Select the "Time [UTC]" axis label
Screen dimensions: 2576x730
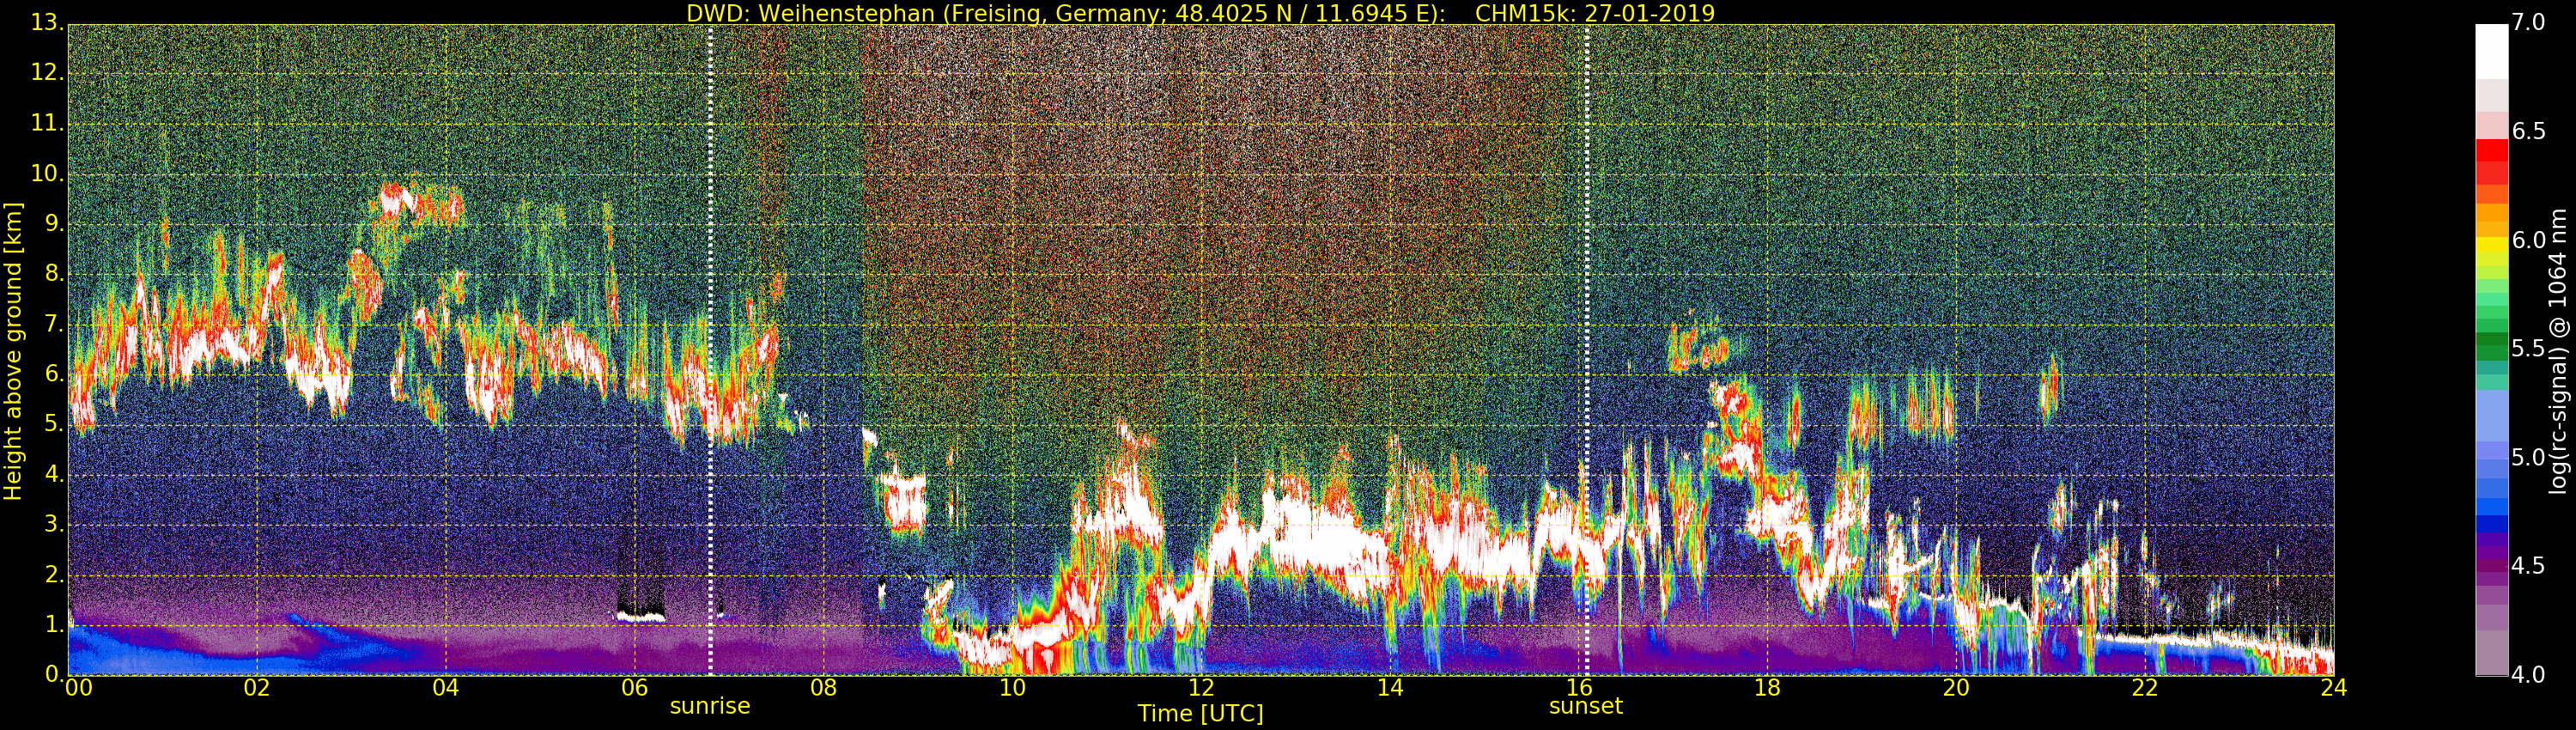1200,713
